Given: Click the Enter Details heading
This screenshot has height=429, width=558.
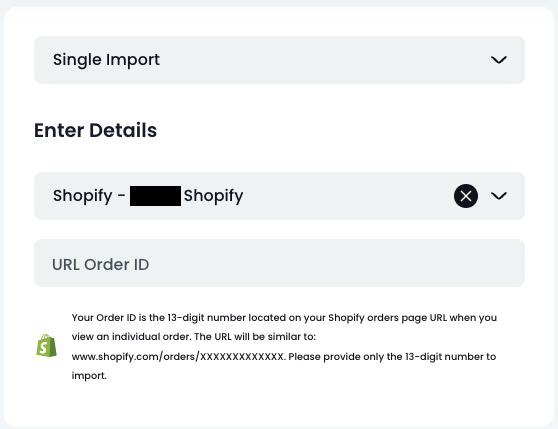Looking at the screenshot, I should point(95,130).
